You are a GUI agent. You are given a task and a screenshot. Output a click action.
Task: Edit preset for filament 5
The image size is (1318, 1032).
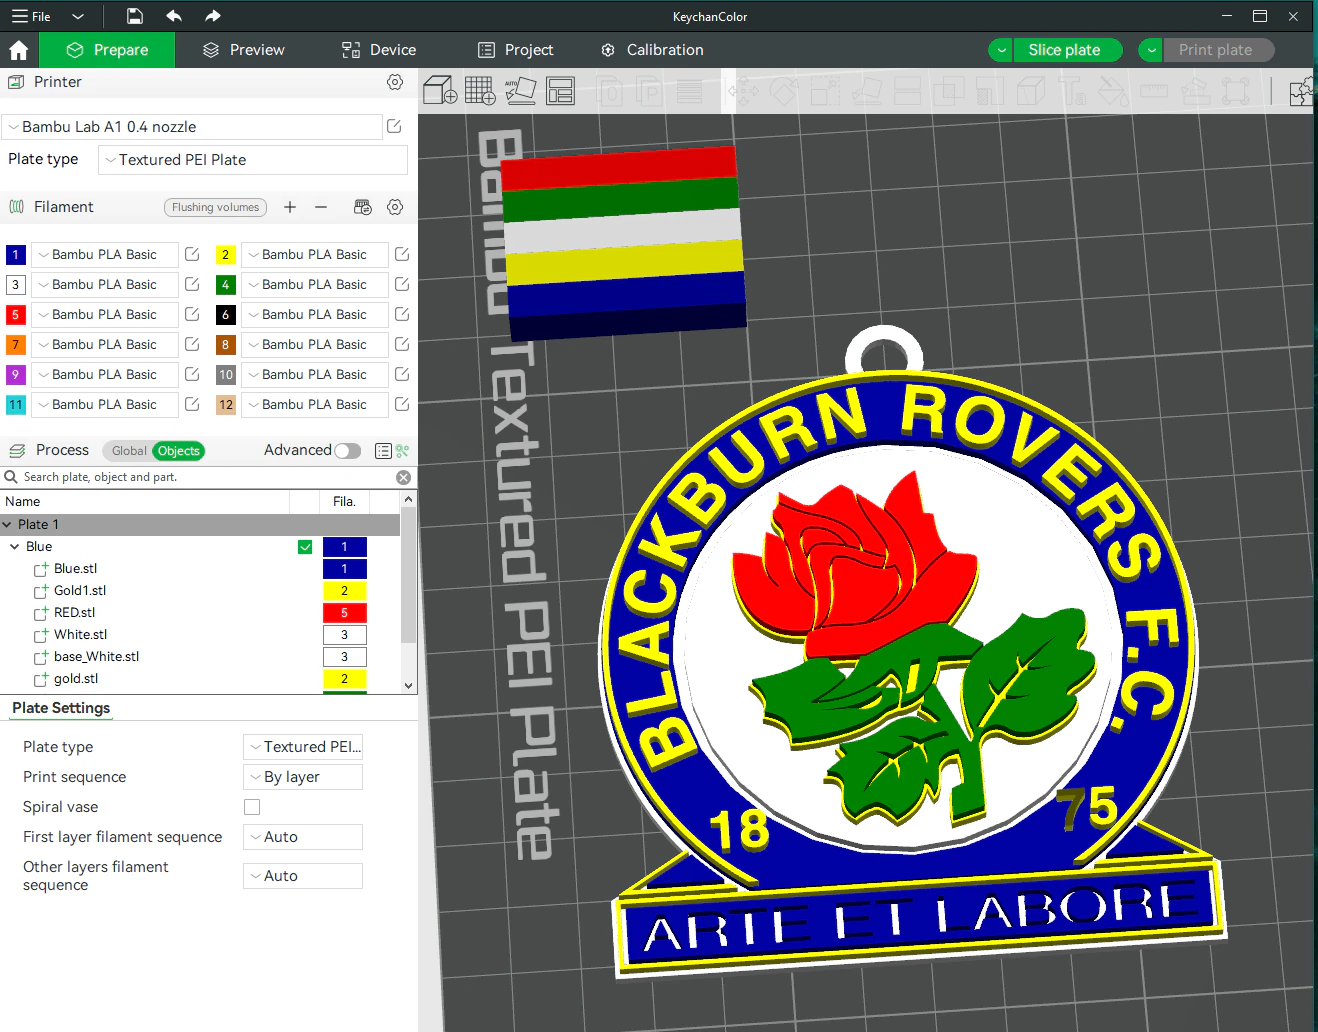[x=192, y=315]
